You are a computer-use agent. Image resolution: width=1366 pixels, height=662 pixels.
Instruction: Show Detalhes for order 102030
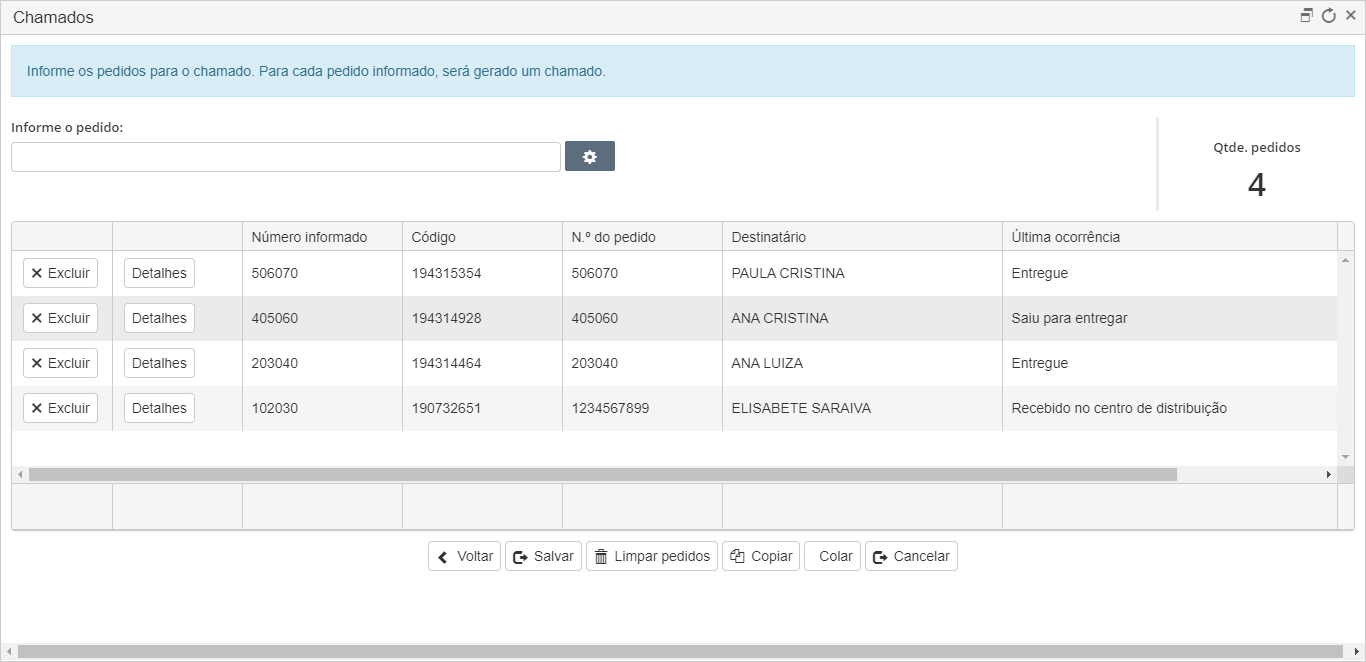click(159, 408)
